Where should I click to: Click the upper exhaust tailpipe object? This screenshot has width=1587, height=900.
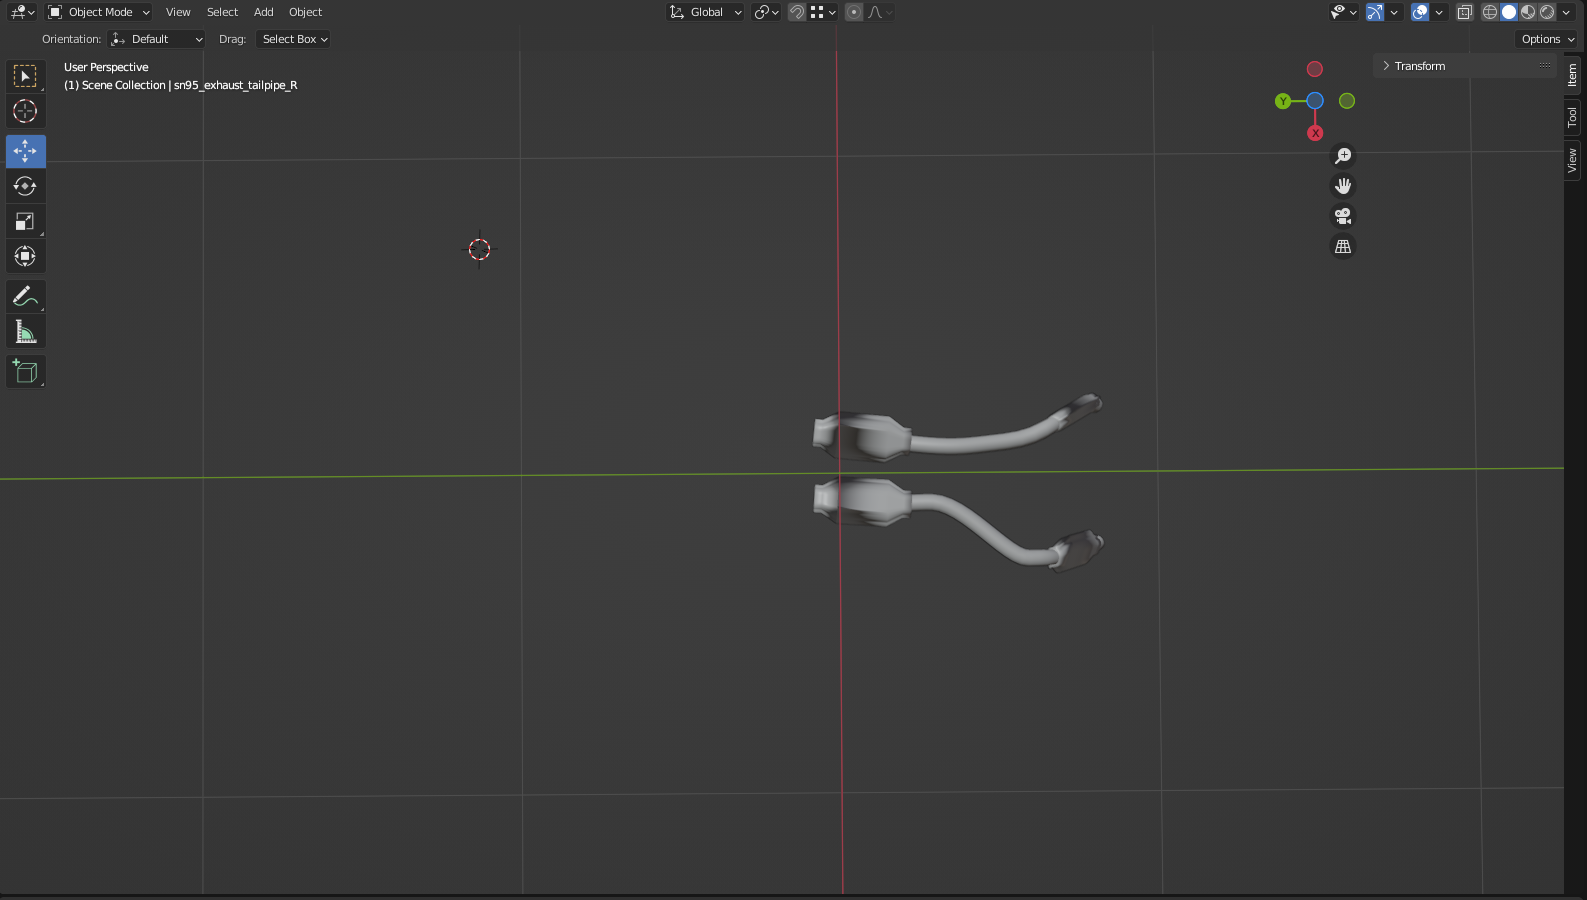(x=957, y=429)
